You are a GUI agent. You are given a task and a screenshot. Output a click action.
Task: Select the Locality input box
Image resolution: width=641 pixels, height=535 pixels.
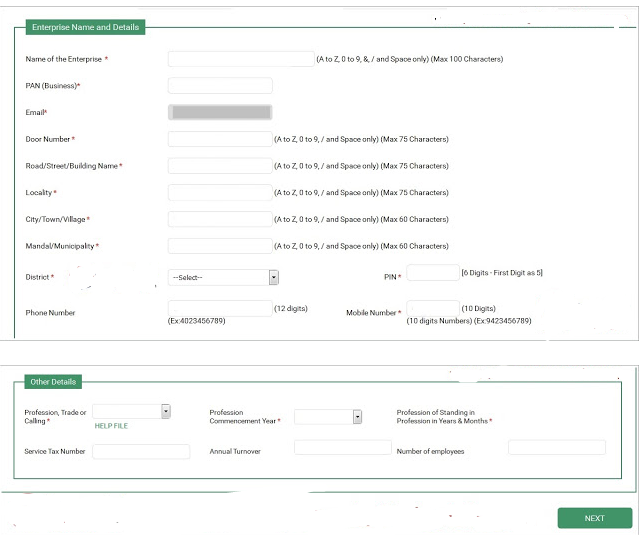(220, 192)
